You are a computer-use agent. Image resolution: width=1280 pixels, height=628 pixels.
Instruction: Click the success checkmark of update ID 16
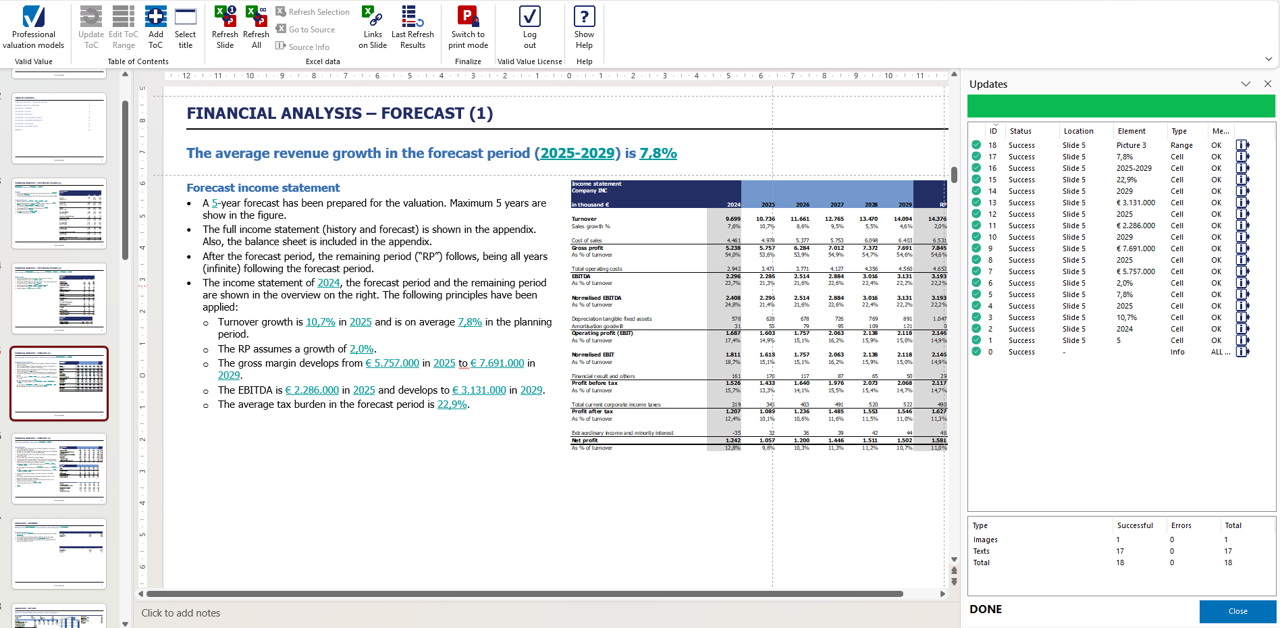[976, 168]
